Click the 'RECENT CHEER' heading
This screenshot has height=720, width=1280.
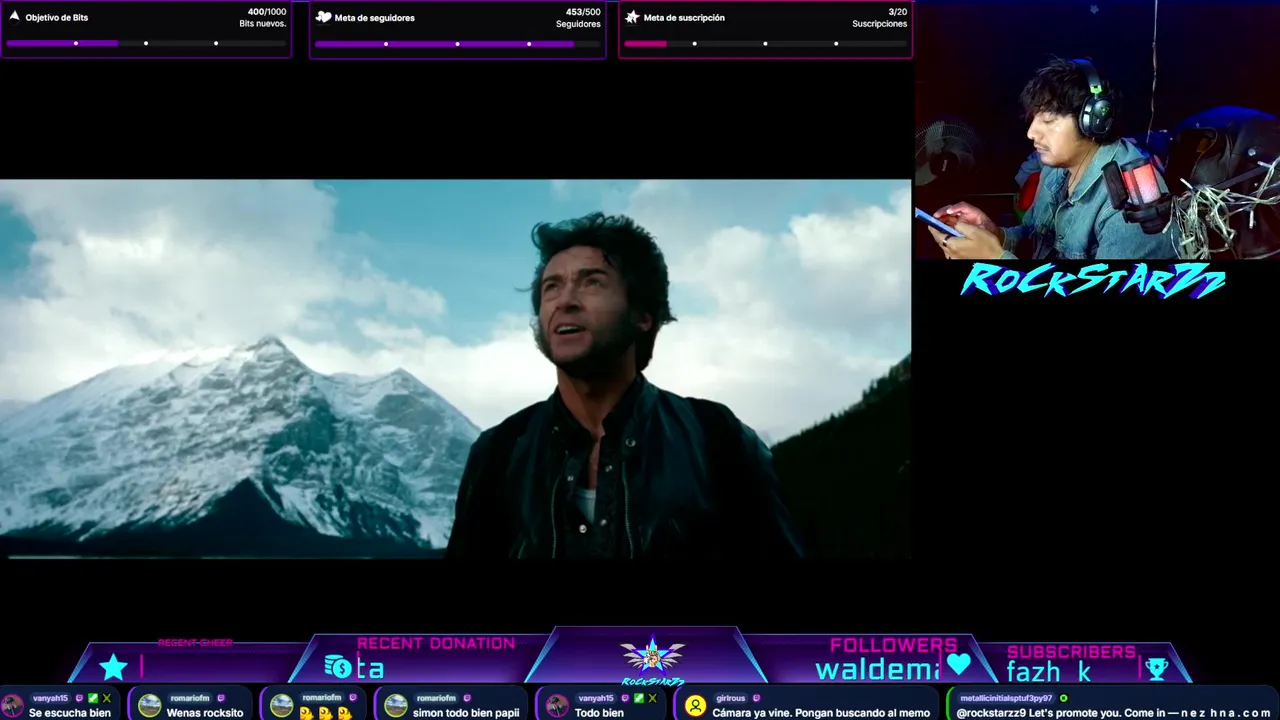pyautogui.click(x=195, y=643)
